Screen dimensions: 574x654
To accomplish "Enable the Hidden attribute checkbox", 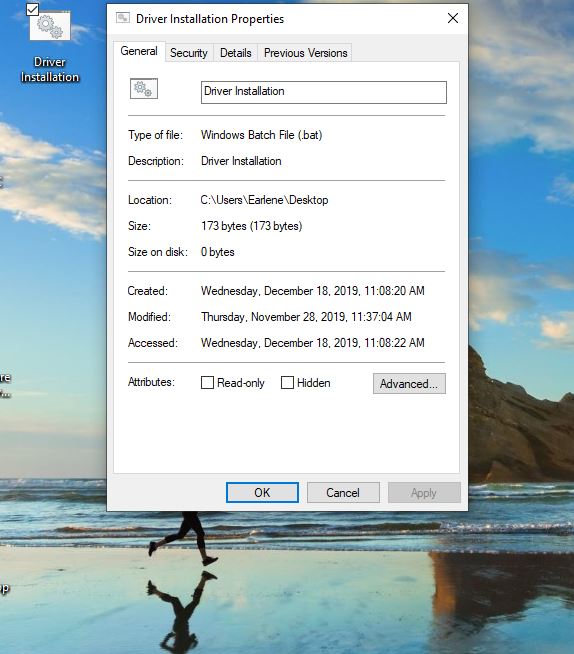I will click(x=287, y=382).
